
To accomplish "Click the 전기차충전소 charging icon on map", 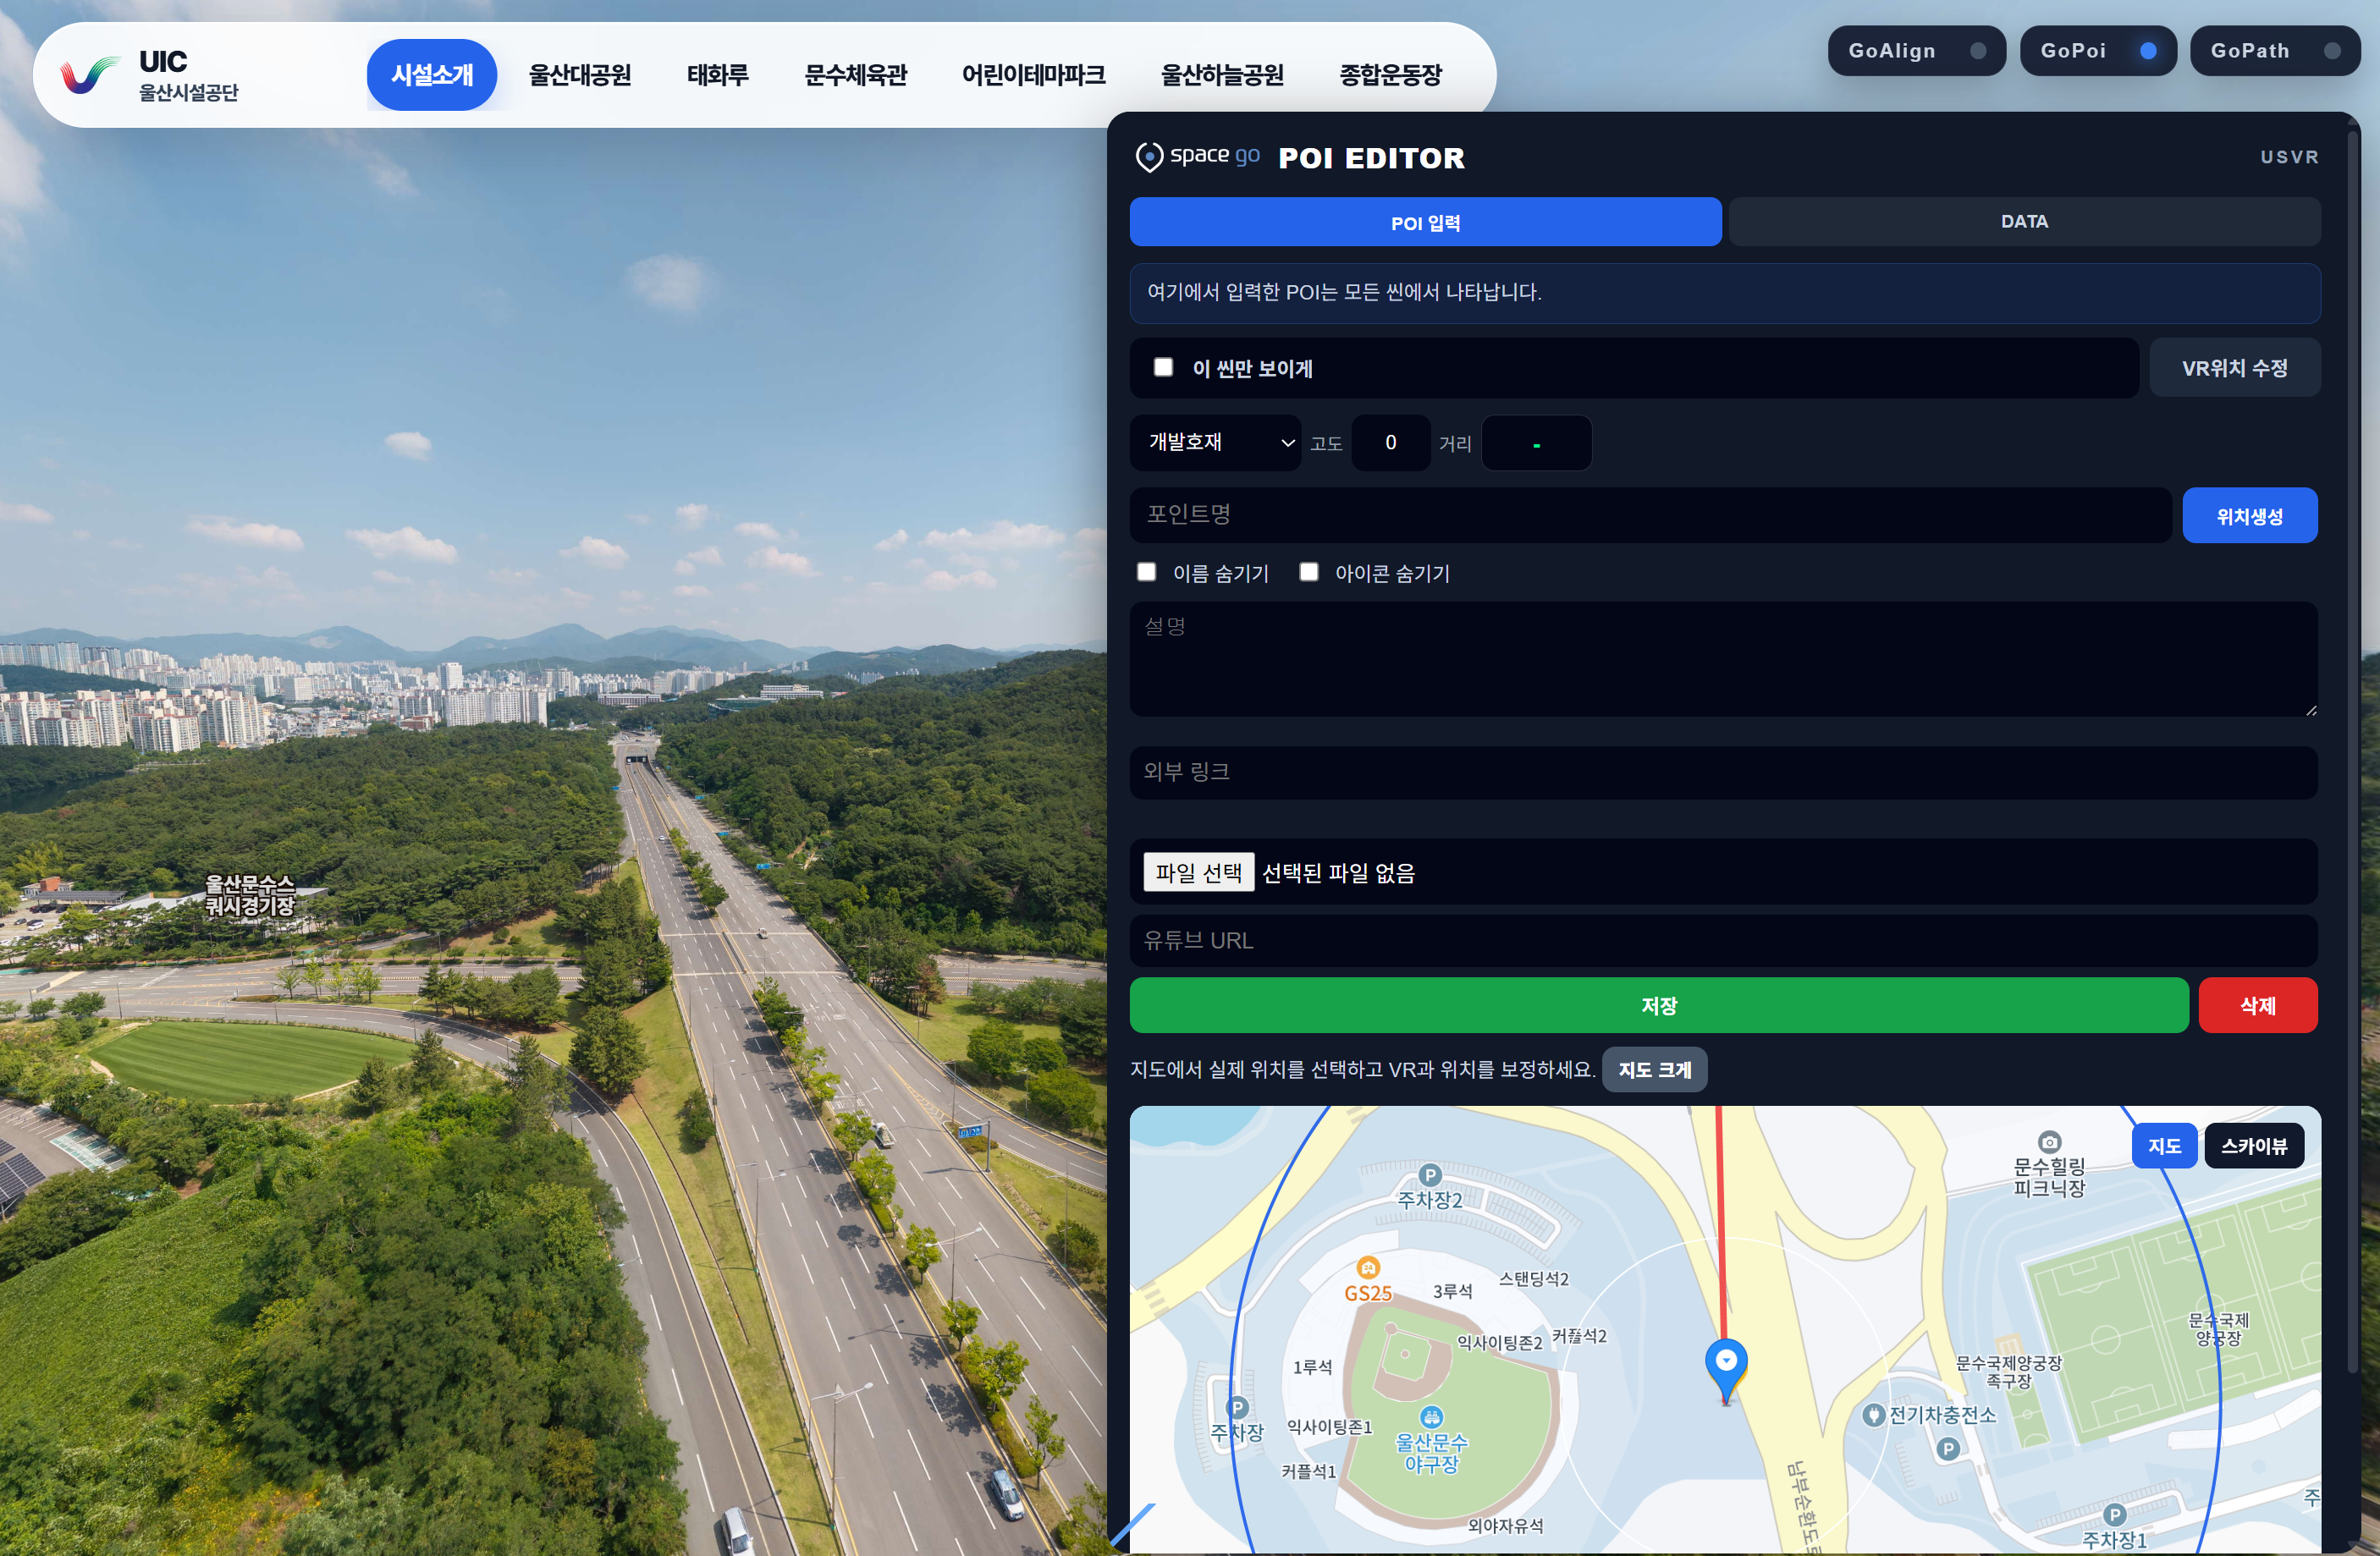I will 1874,1415.
